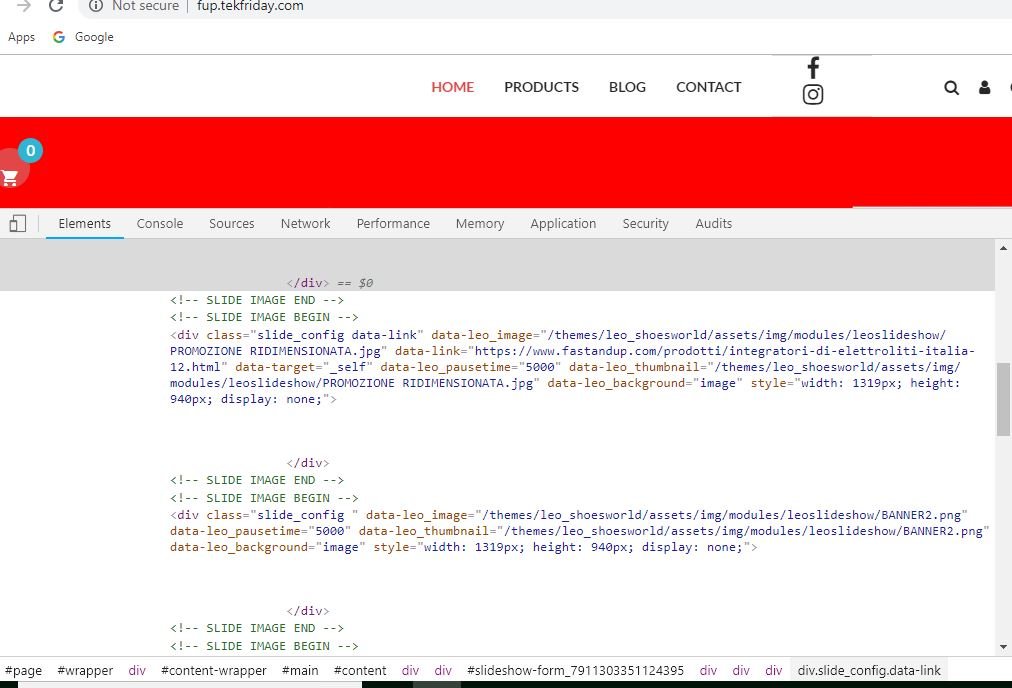Screen dimensions: 1012x688
Task: Select #wrapper in the breadcrumb
Action: (x=85, y=671)
